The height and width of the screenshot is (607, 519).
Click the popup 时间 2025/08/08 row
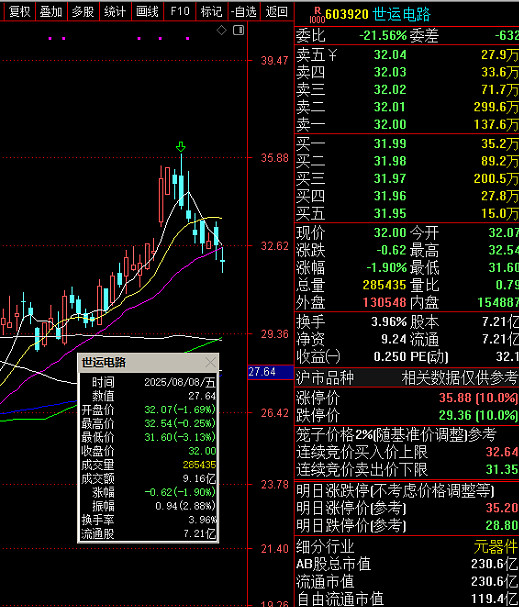(149, 382)
